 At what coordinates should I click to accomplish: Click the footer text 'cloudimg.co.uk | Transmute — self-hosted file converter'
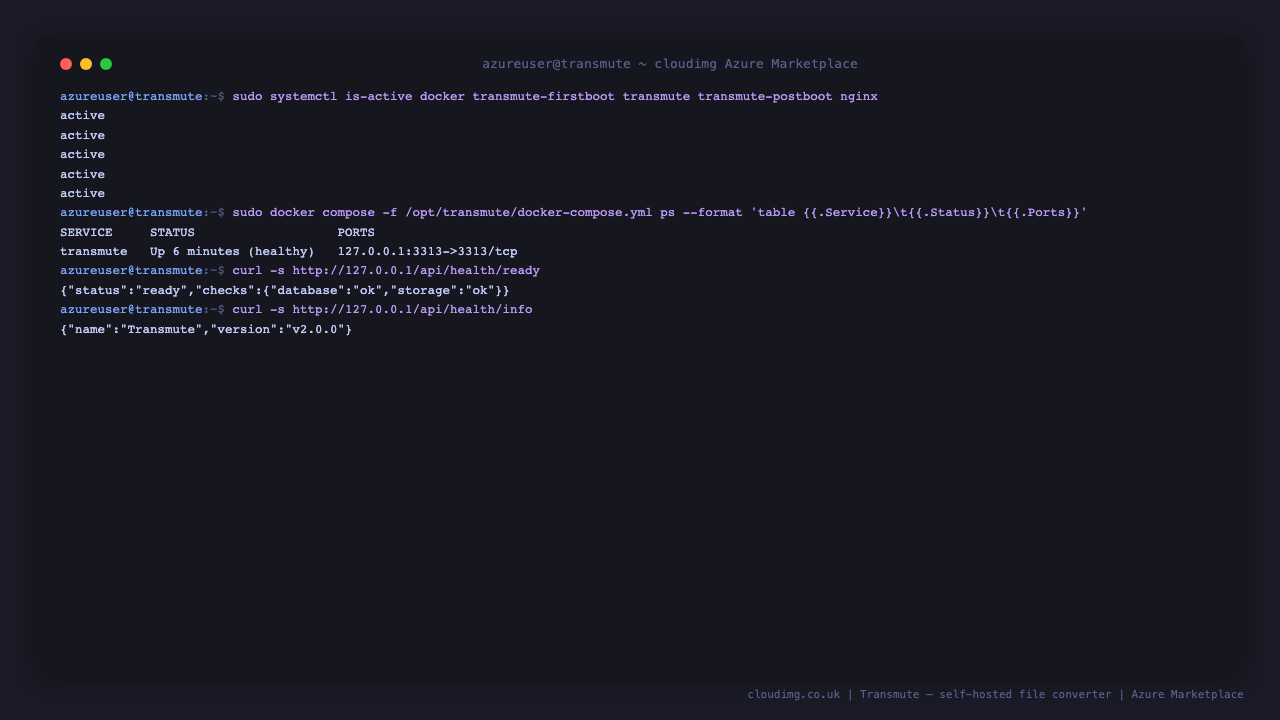point(930,694)
